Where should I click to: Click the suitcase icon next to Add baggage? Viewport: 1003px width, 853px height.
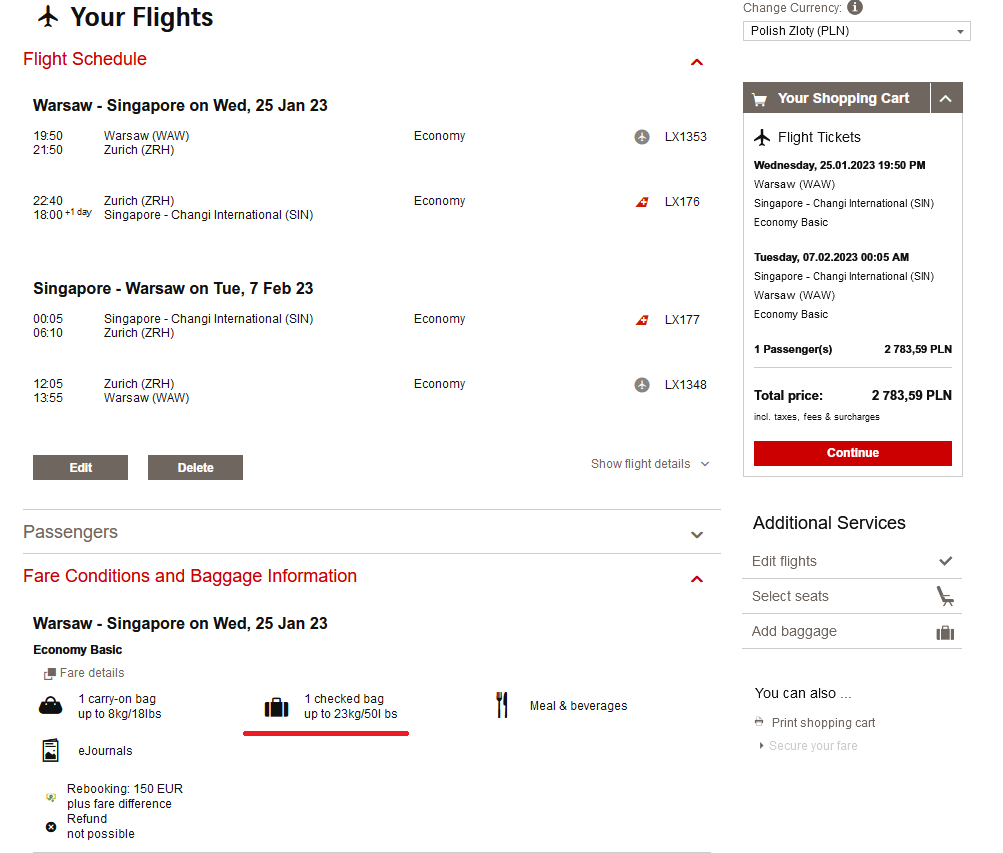coord(945,632)
